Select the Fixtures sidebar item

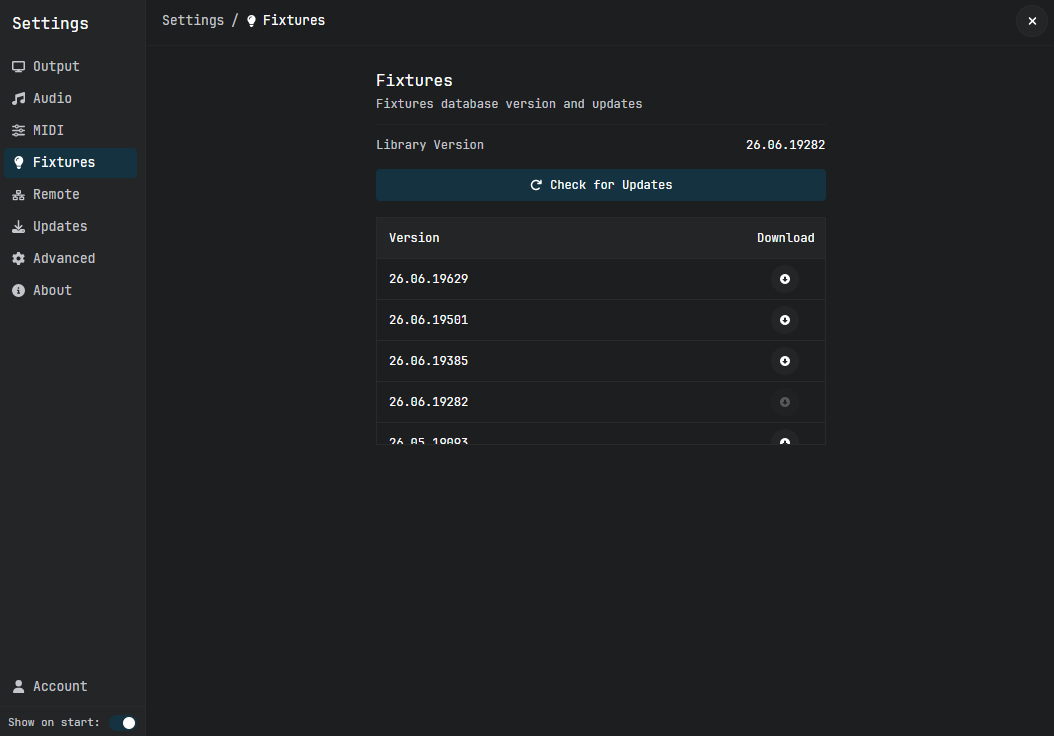pos(70,163)
